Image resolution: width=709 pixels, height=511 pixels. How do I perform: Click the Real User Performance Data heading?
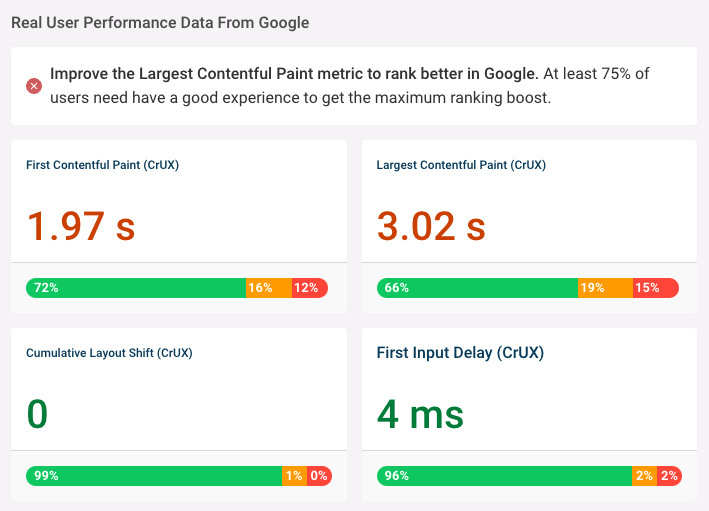point(160,22)
